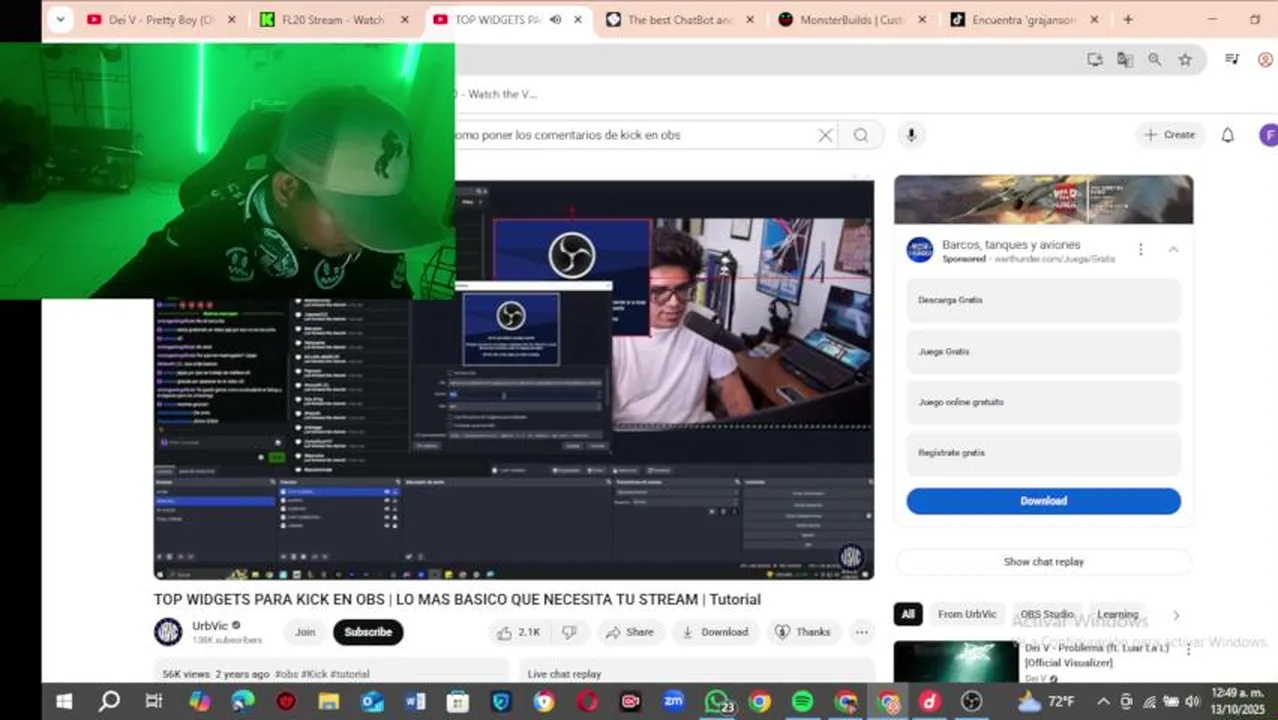1278x720 pixels.
Task: Switch to the Dei V - Pretty Boy tab
Action: point(160,19)
